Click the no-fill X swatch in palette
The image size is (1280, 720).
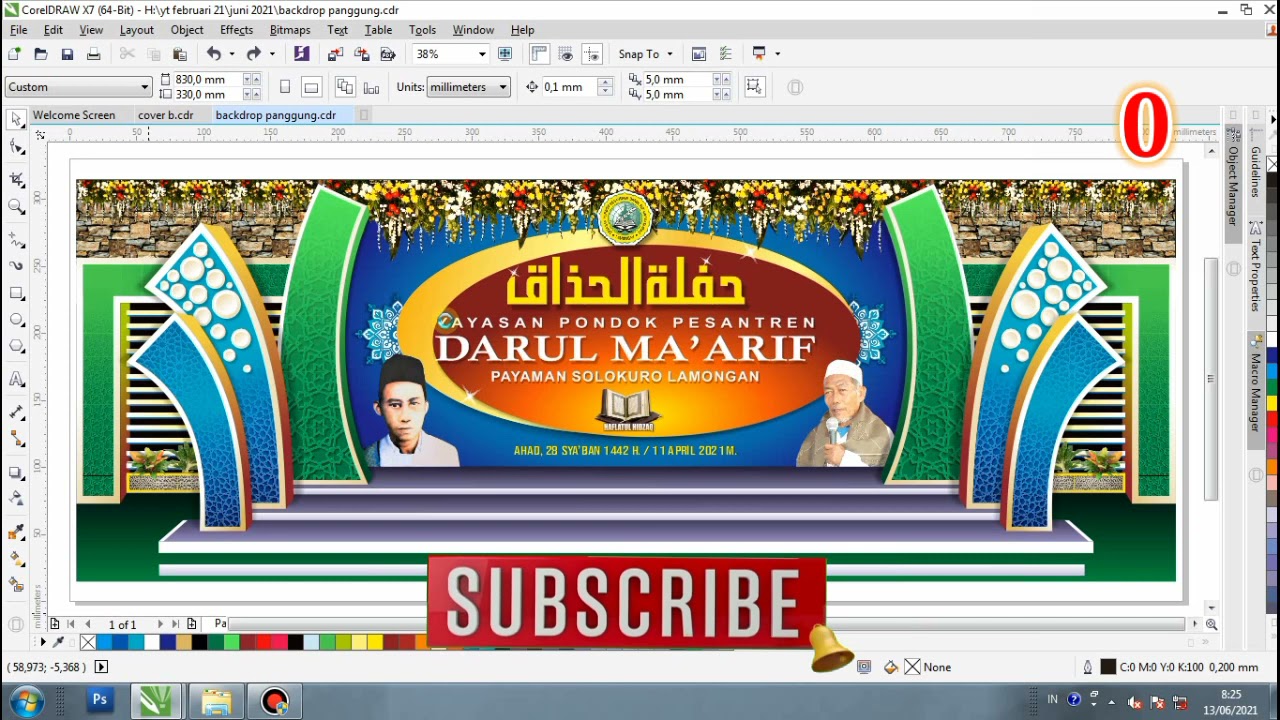(88, 642)
